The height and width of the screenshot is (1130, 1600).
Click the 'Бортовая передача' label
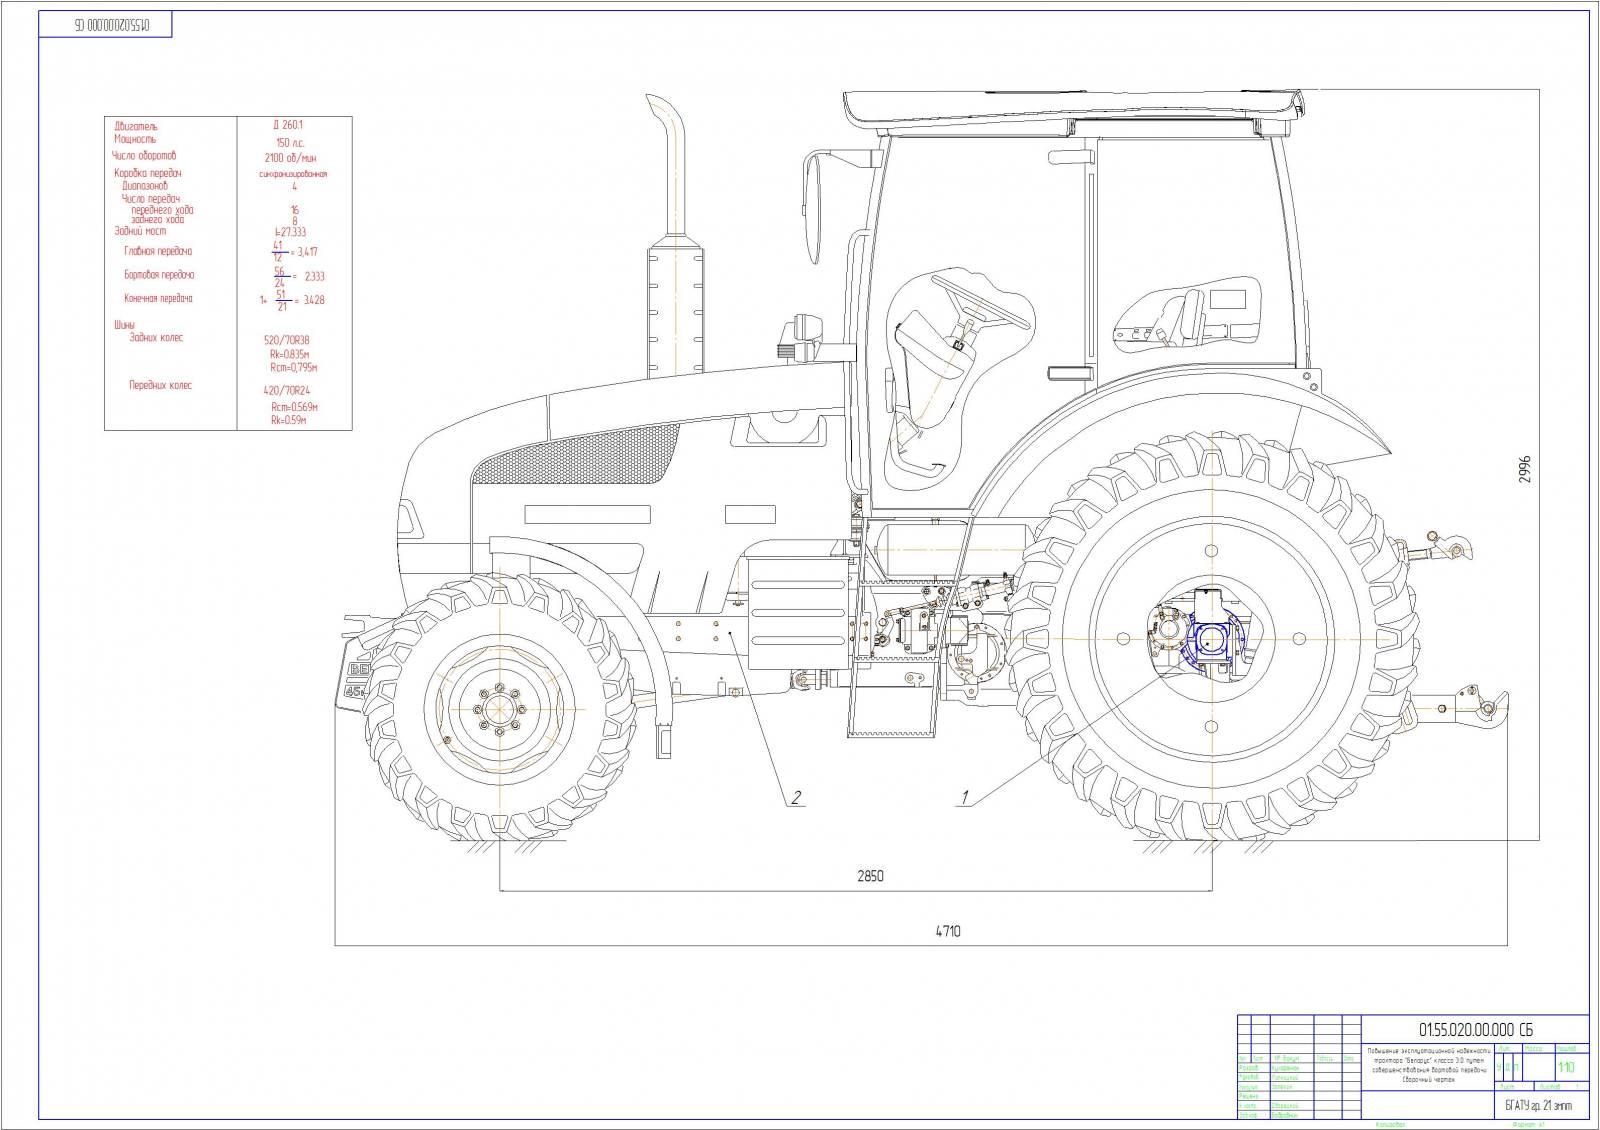point(159,275)
